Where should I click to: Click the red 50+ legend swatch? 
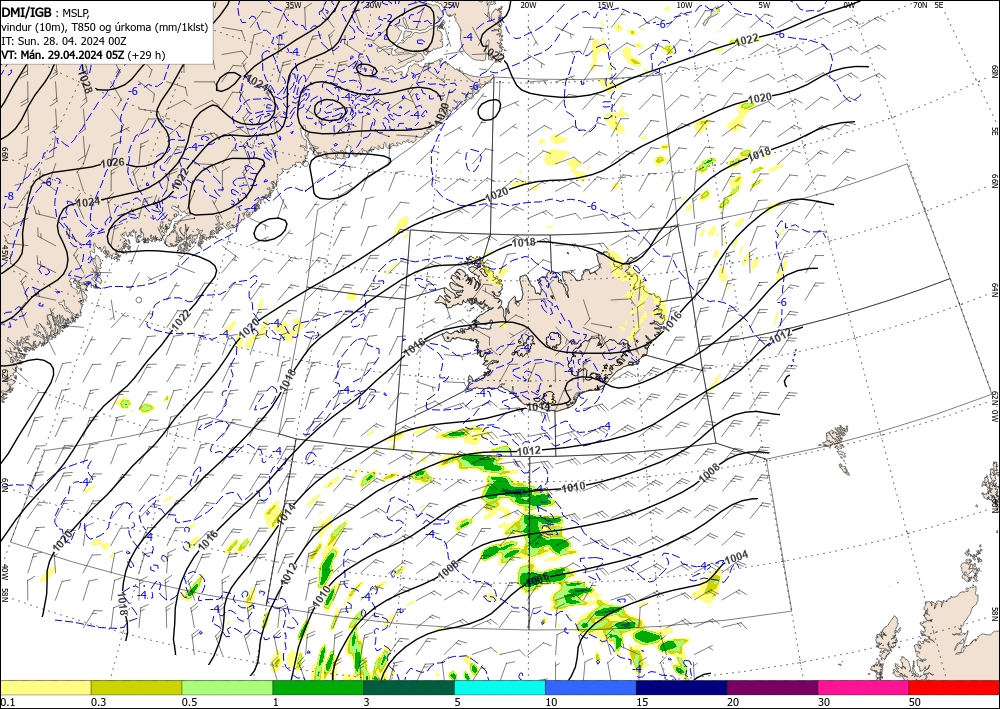(x=954, y=687)
